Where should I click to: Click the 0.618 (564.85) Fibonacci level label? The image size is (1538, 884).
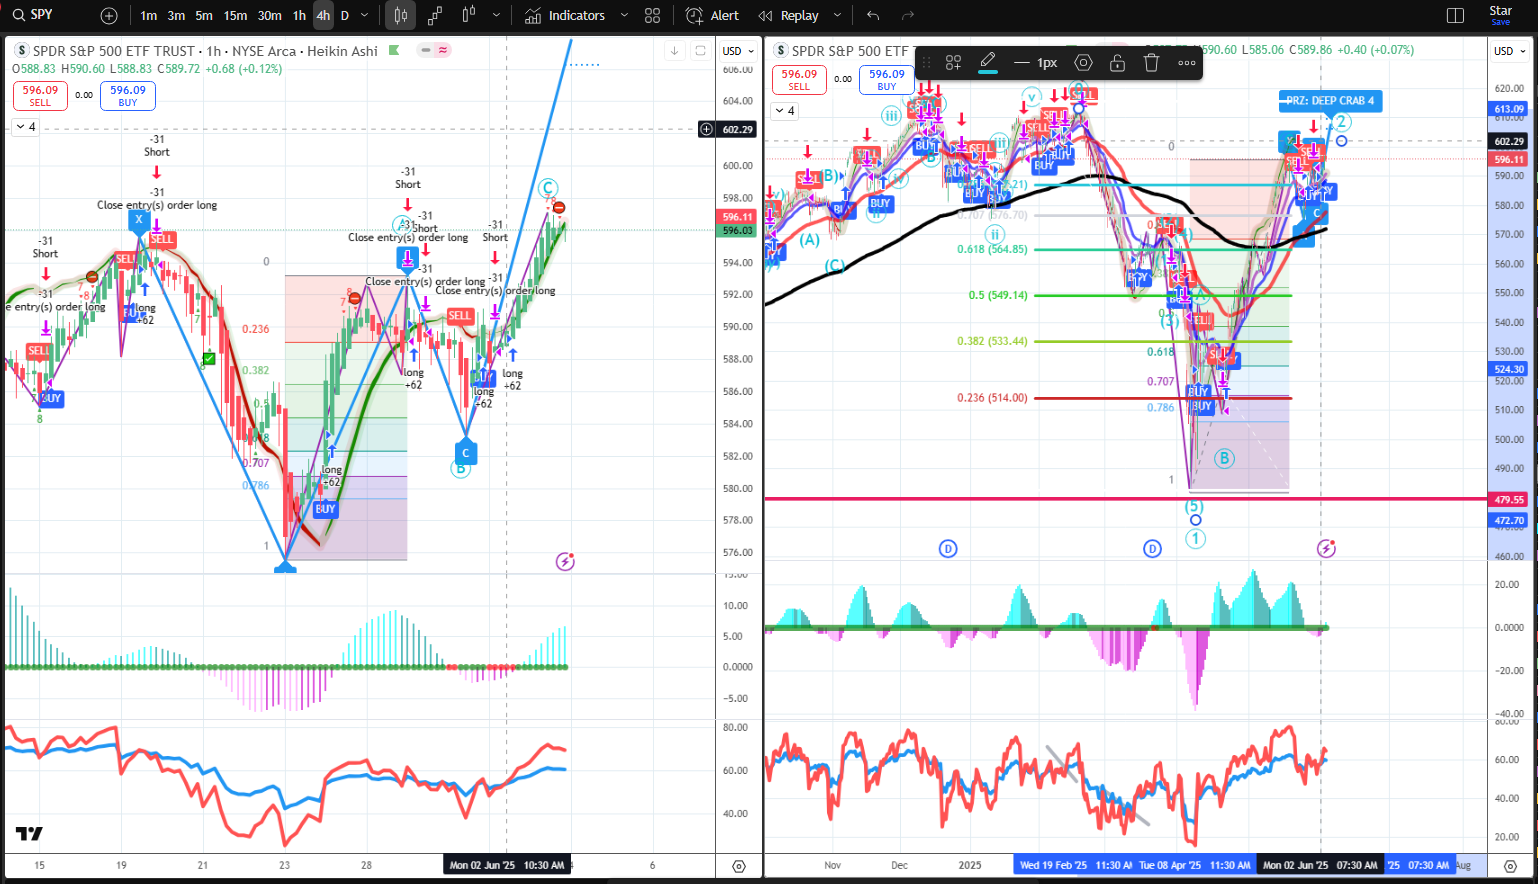(992, 249)
